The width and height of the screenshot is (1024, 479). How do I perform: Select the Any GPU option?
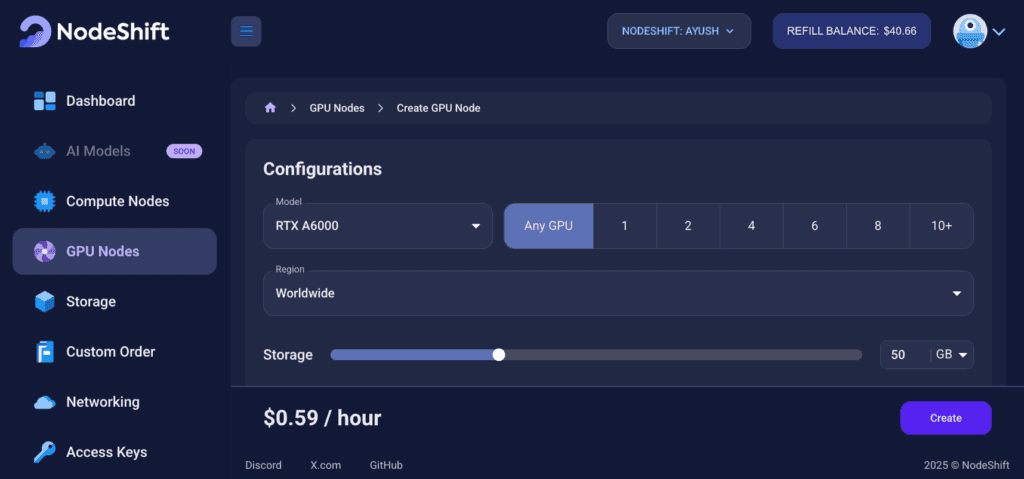549,226
